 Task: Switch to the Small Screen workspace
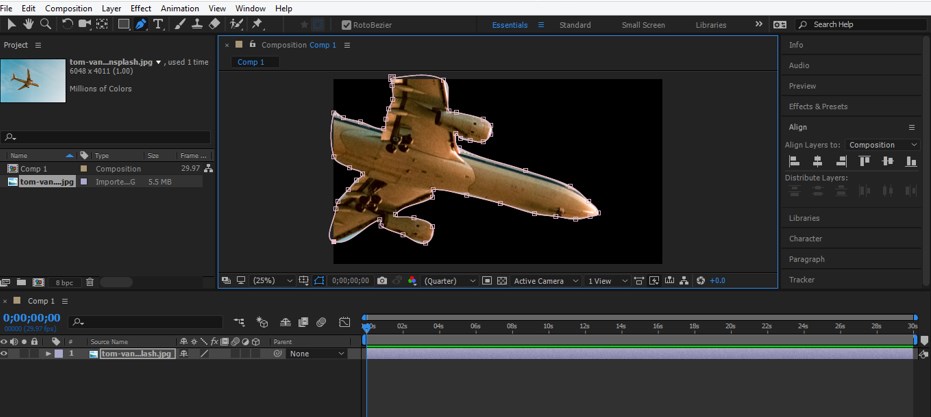click(x=643, y=25)
